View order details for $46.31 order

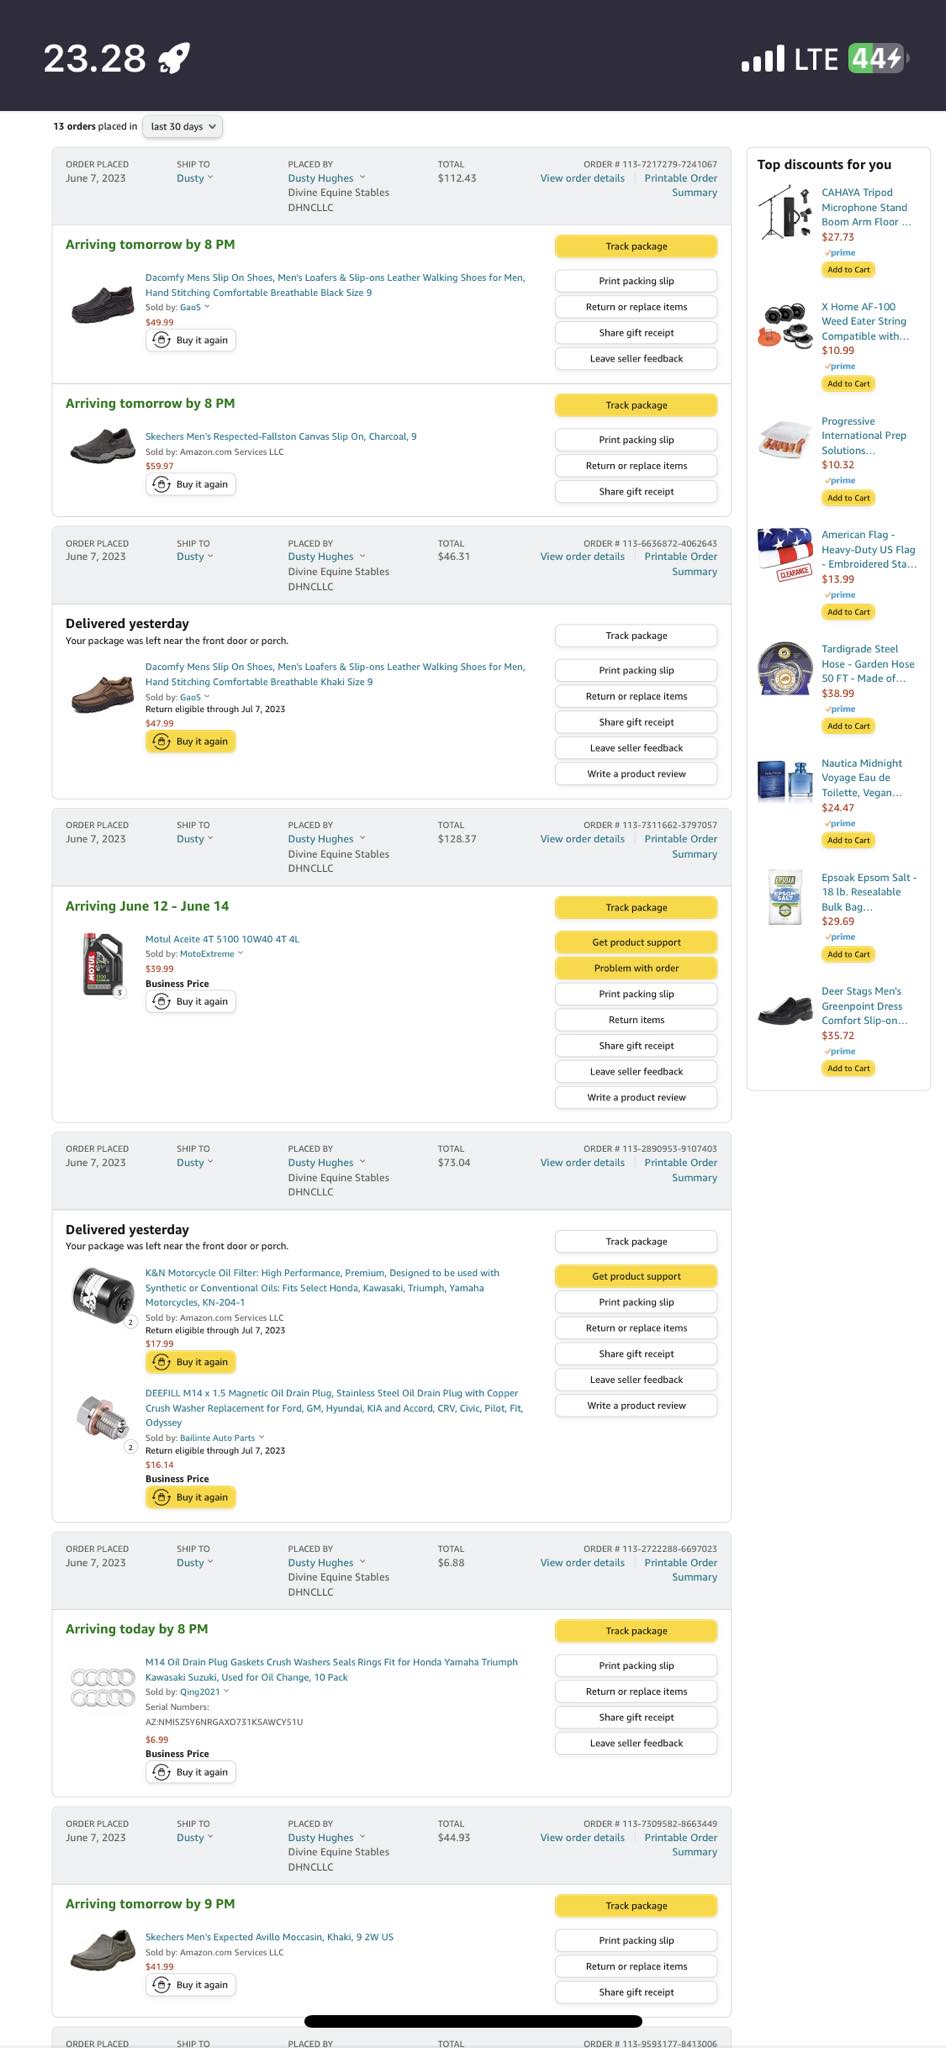pos(582,557)
